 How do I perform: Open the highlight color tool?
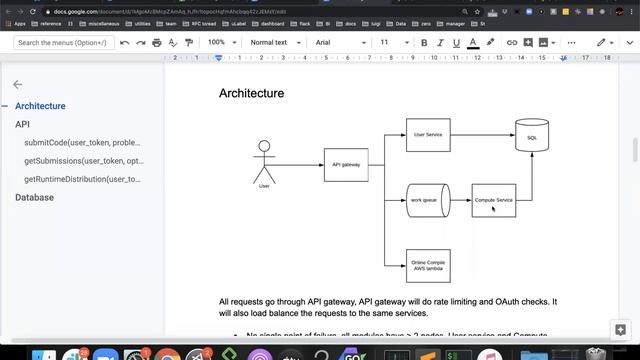[x=490, y=42]
